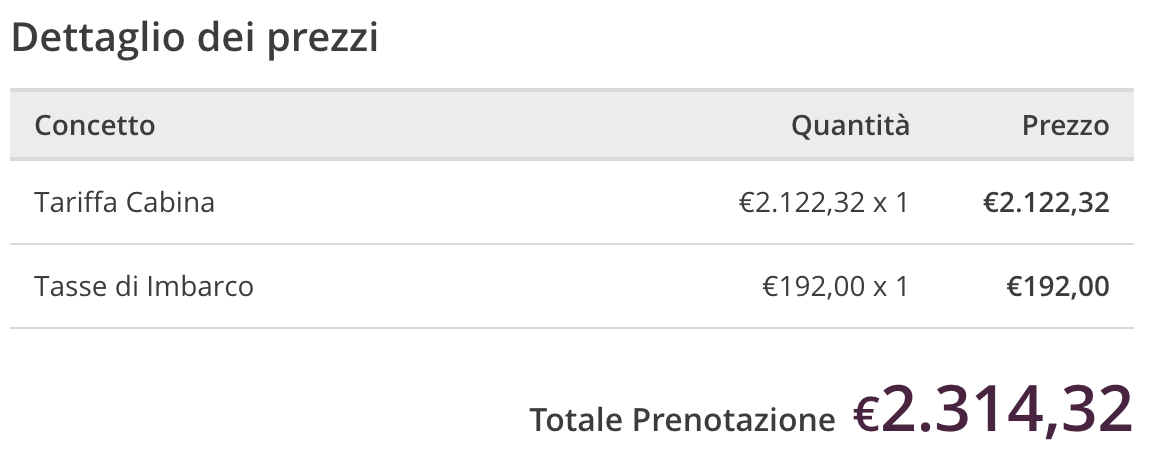
Task: Click the "x 1" multiplier in Tasse di Imbarco row
Action: click(x=890, y=287)
